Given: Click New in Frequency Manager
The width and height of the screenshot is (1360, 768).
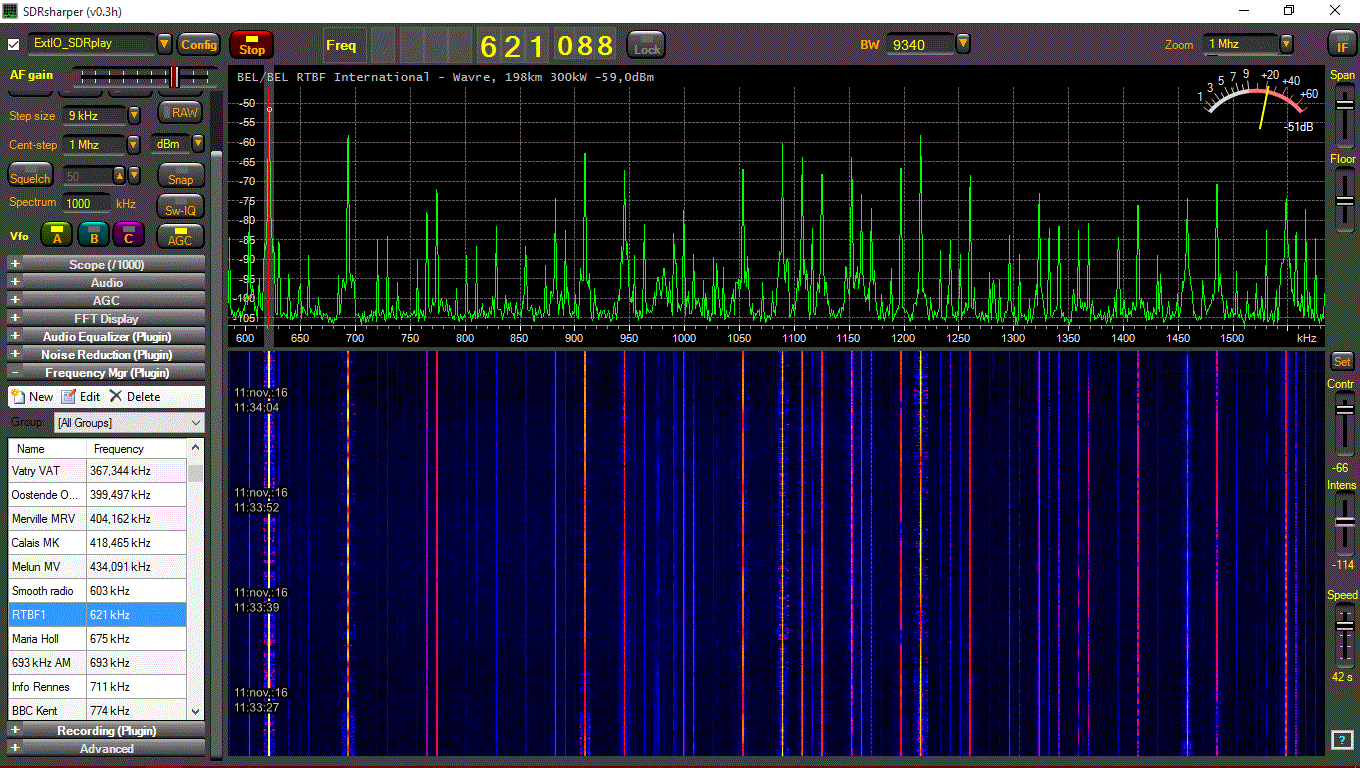Looking at the screenshot, I should coord(32,397).
